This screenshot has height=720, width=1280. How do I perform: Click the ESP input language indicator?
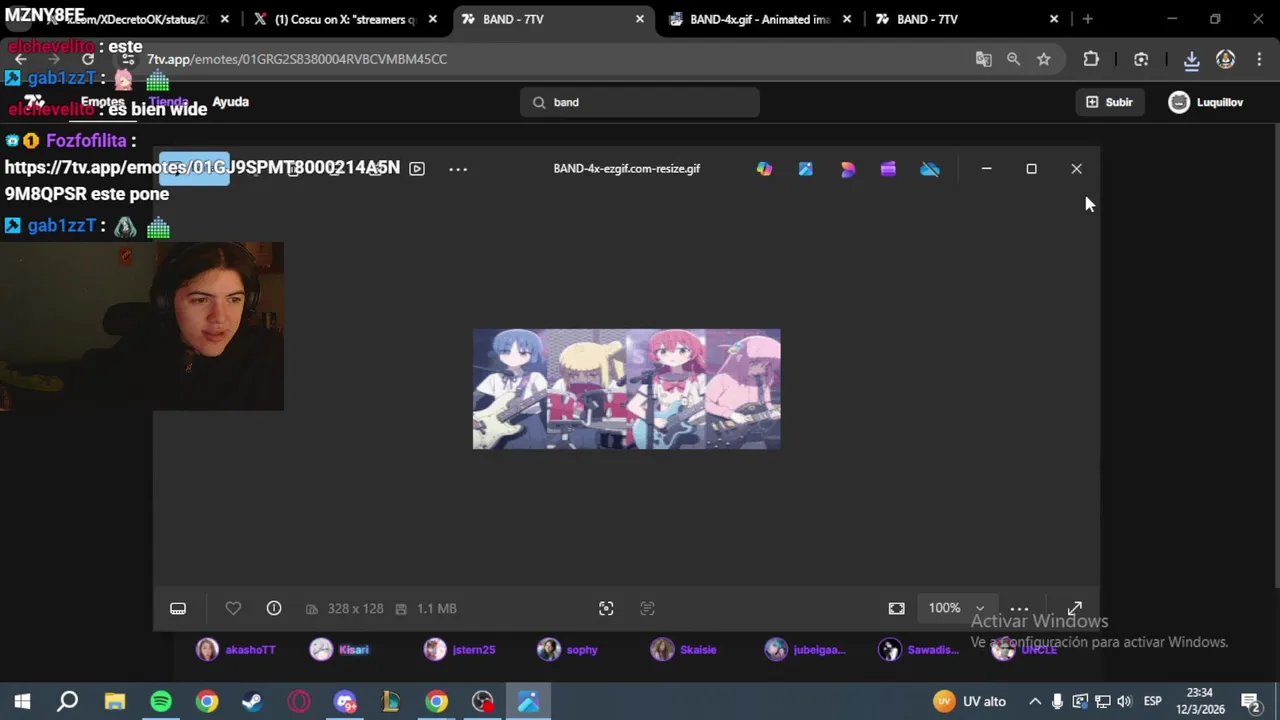tap(1153, 701)
